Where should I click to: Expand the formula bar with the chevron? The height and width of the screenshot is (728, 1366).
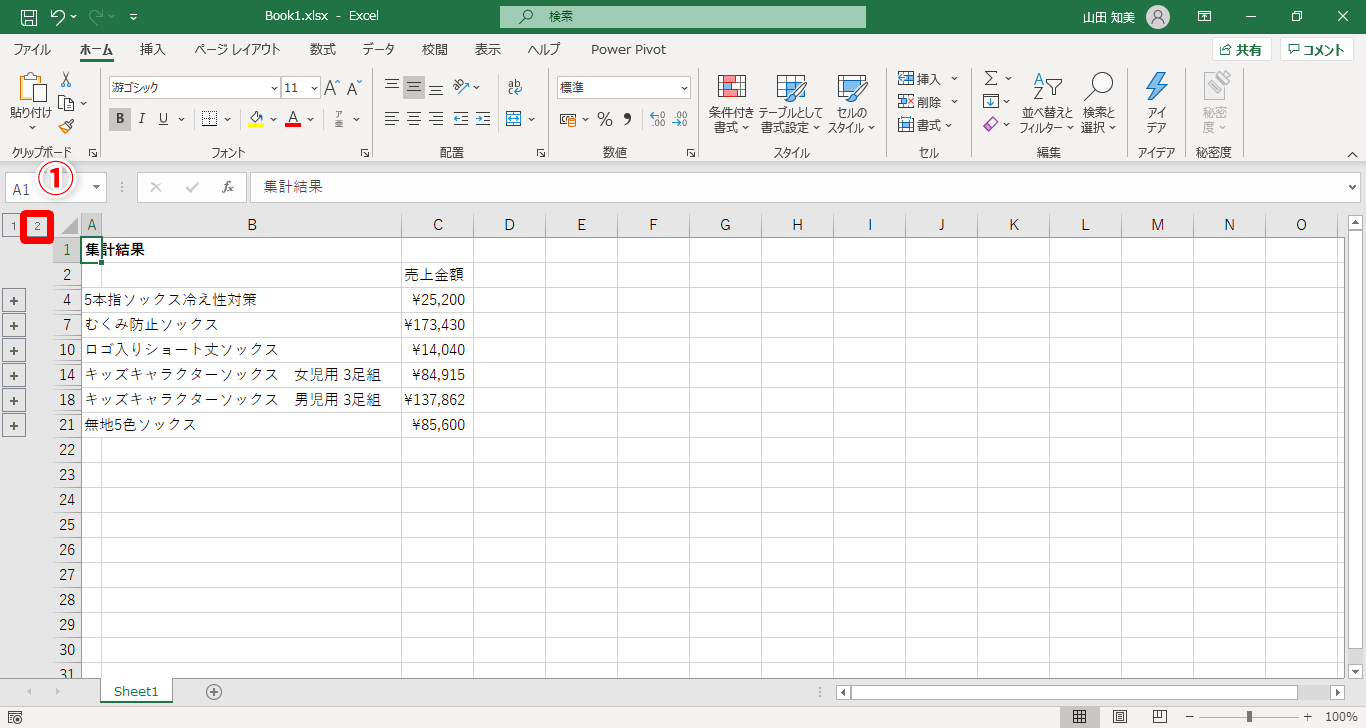click(1353, 187)
